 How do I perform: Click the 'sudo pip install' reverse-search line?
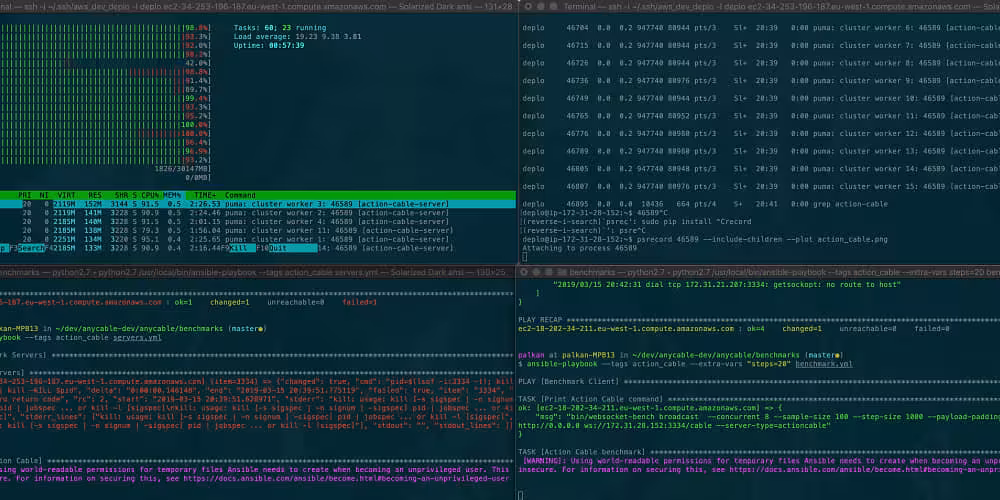coord(636,221)
